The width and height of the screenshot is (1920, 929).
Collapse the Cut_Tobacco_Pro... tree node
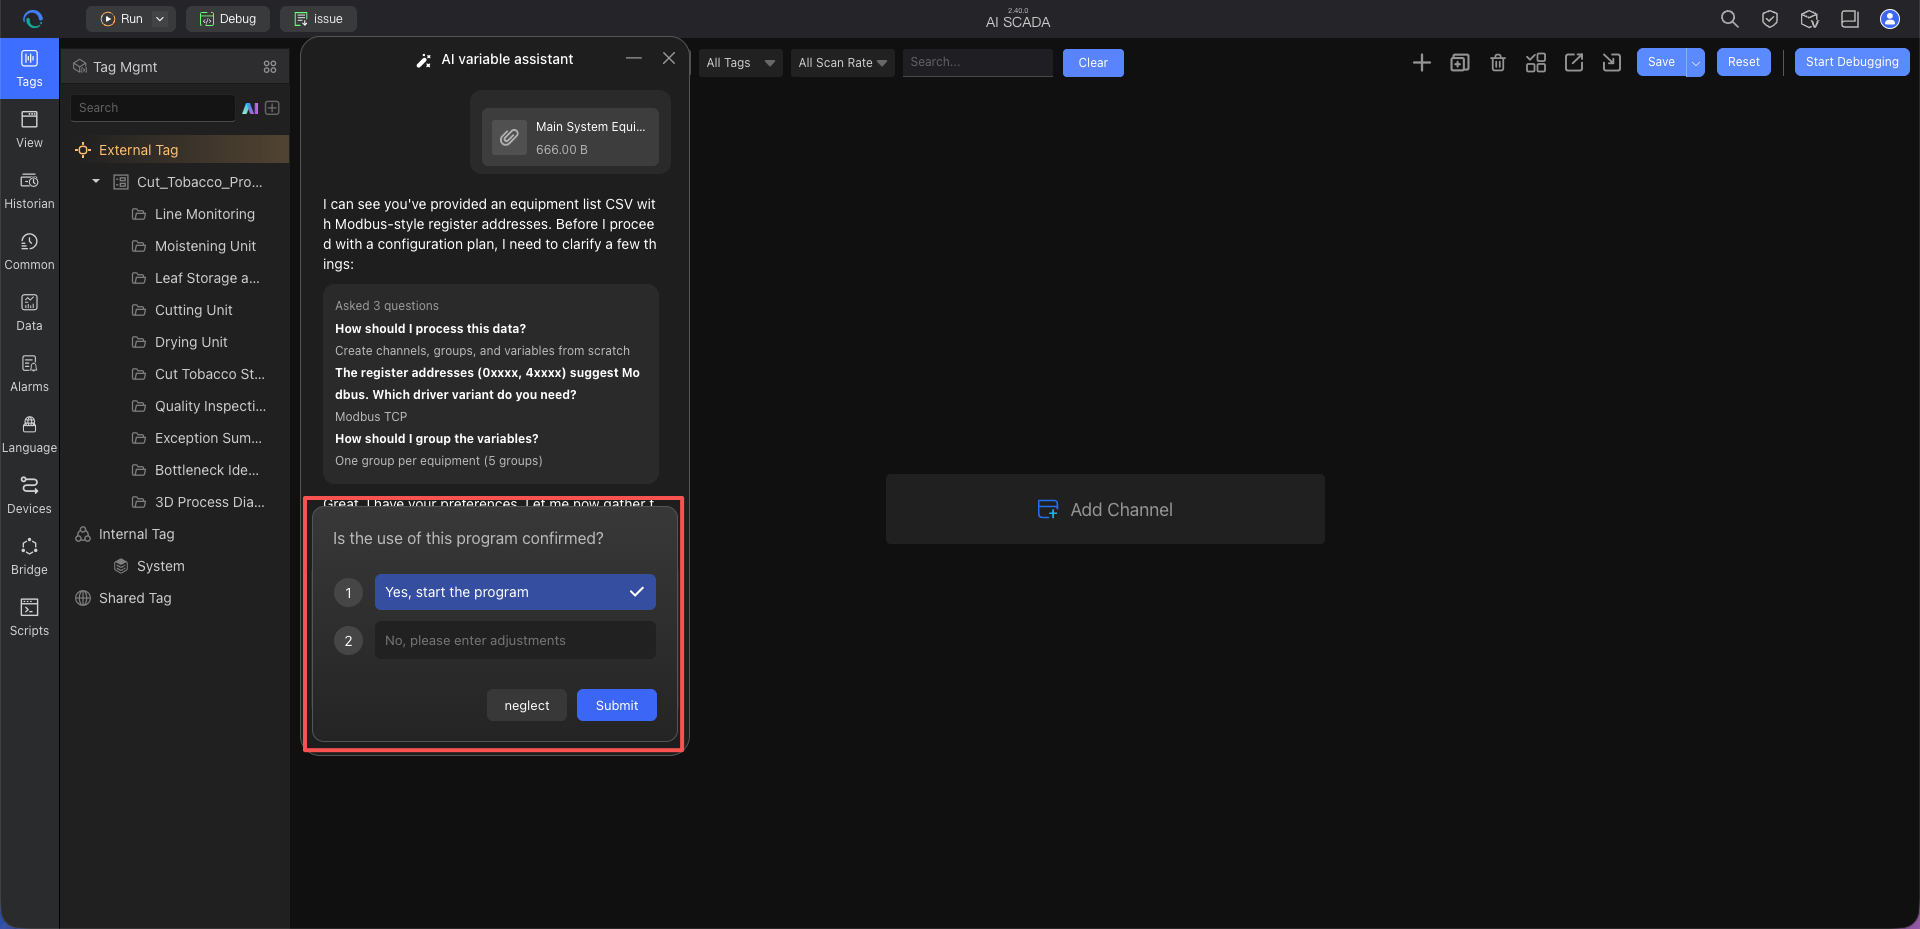click(96, 182)
